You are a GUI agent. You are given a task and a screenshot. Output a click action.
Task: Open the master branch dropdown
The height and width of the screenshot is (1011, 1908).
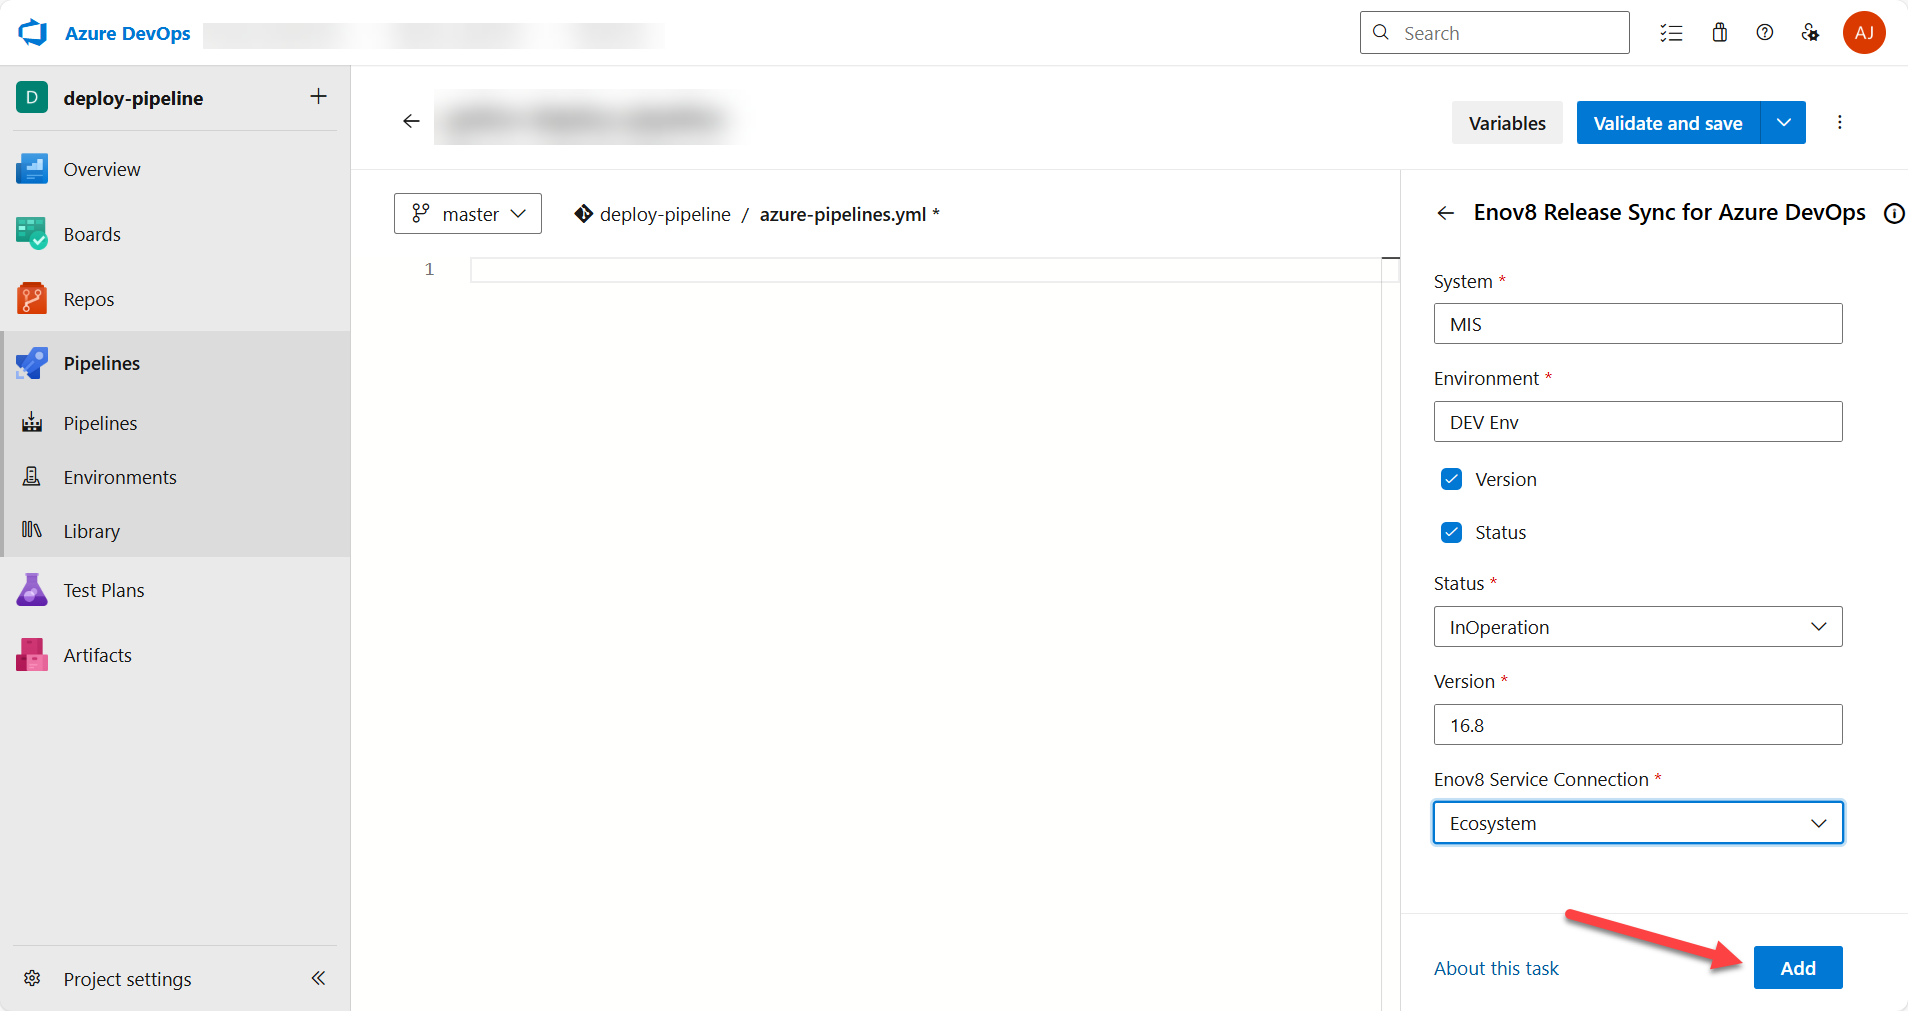468,214
